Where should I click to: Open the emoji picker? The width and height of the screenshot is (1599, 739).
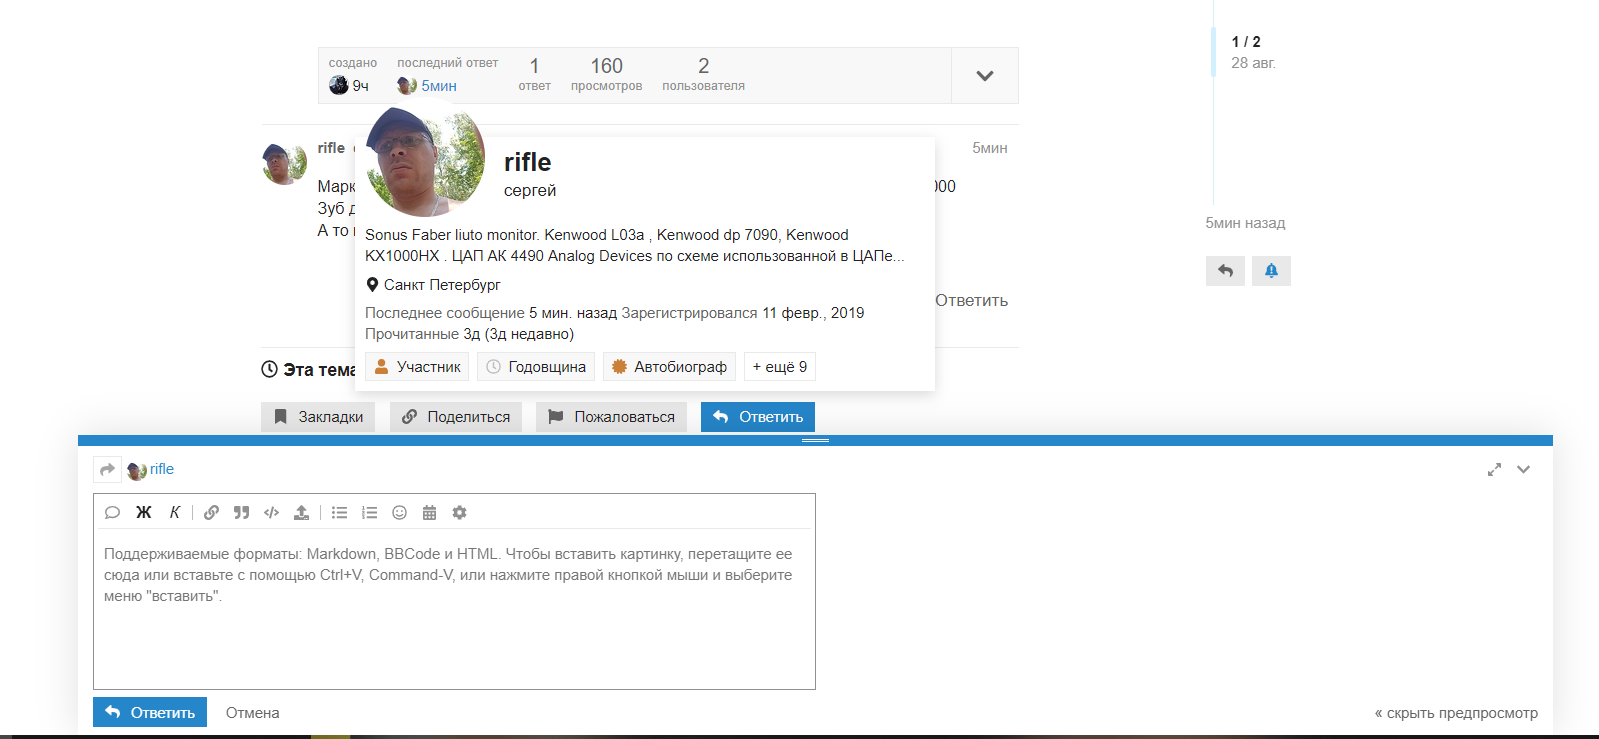click(x=399, y=512)
